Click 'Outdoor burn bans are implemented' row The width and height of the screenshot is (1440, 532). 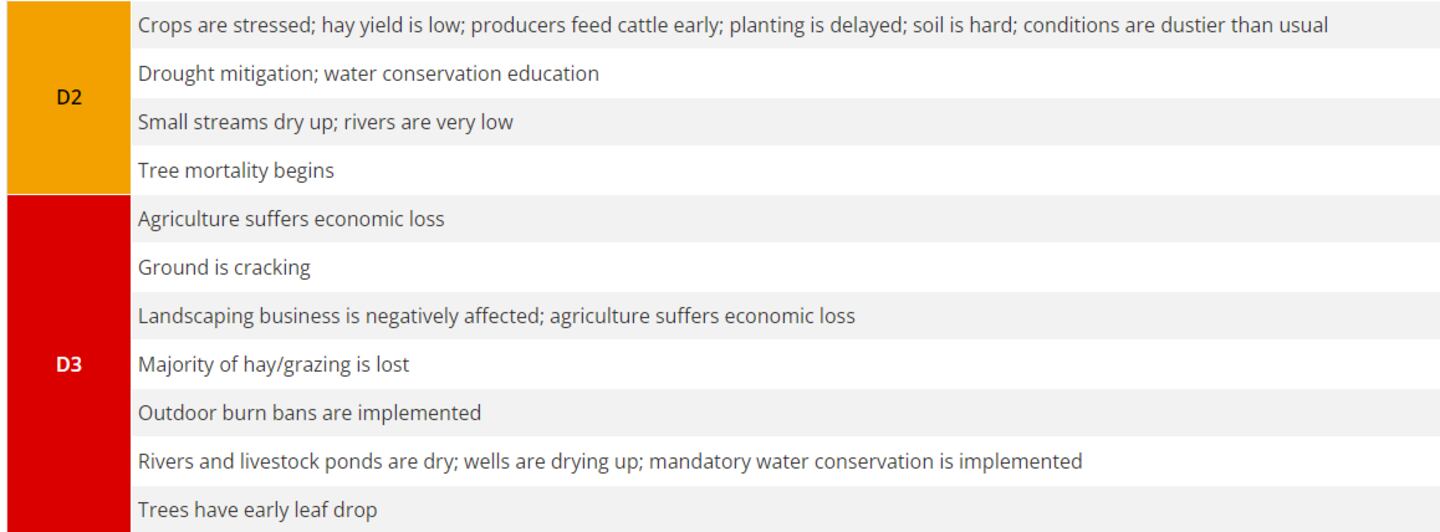pyautogui.click(x=309, y=413)
